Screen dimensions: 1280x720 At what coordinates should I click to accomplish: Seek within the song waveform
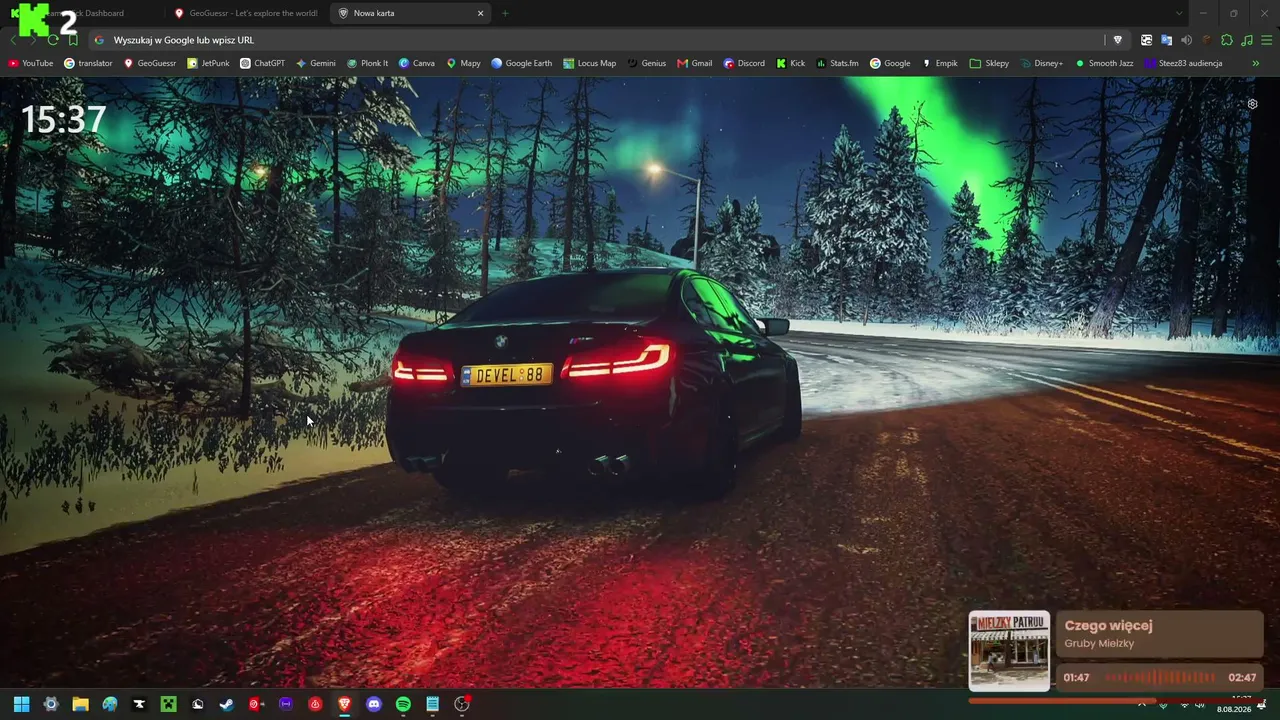(x=1160, y=677)
